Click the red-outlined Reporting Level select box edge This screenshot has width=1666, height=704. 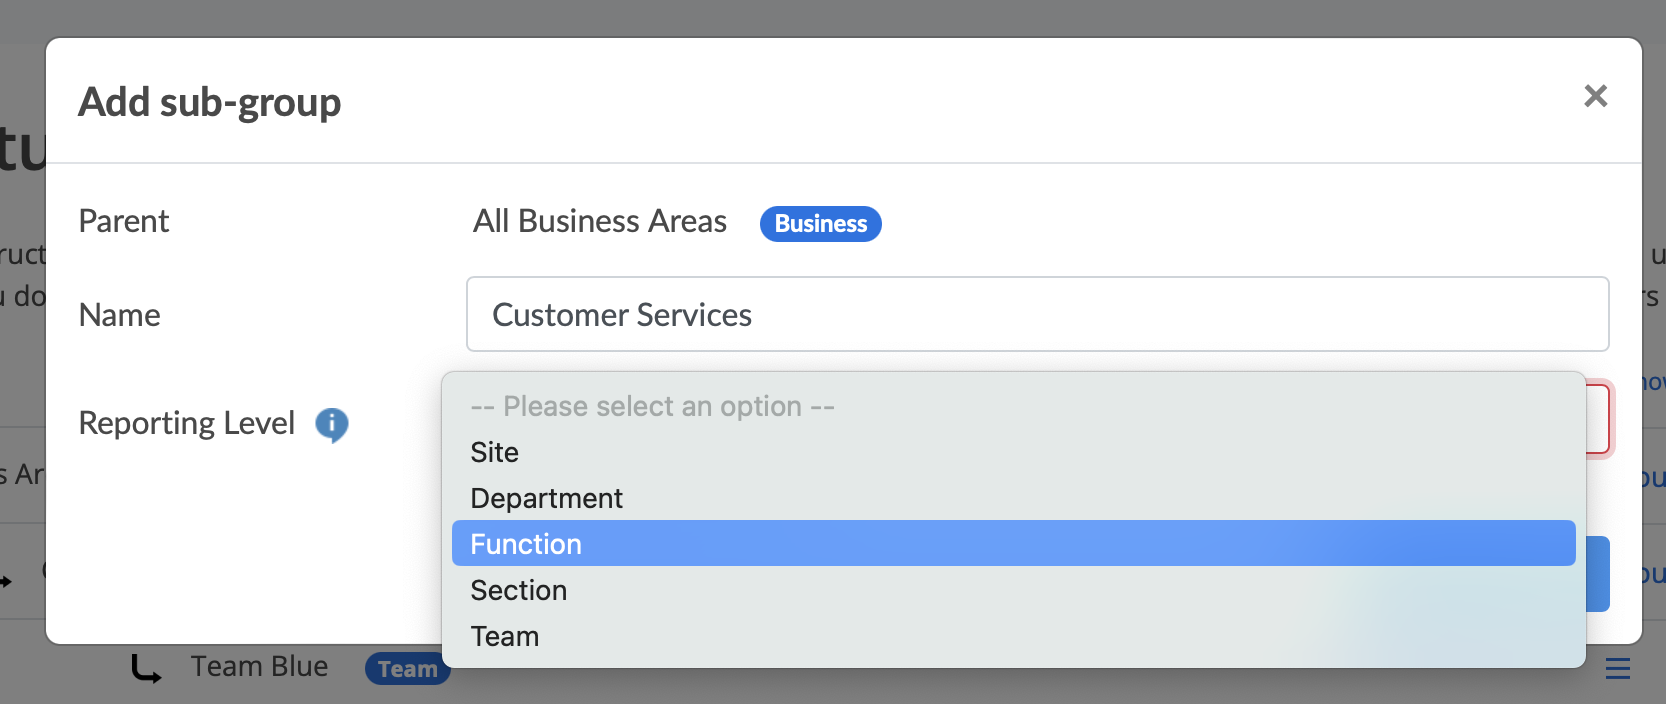point(1599,419)
